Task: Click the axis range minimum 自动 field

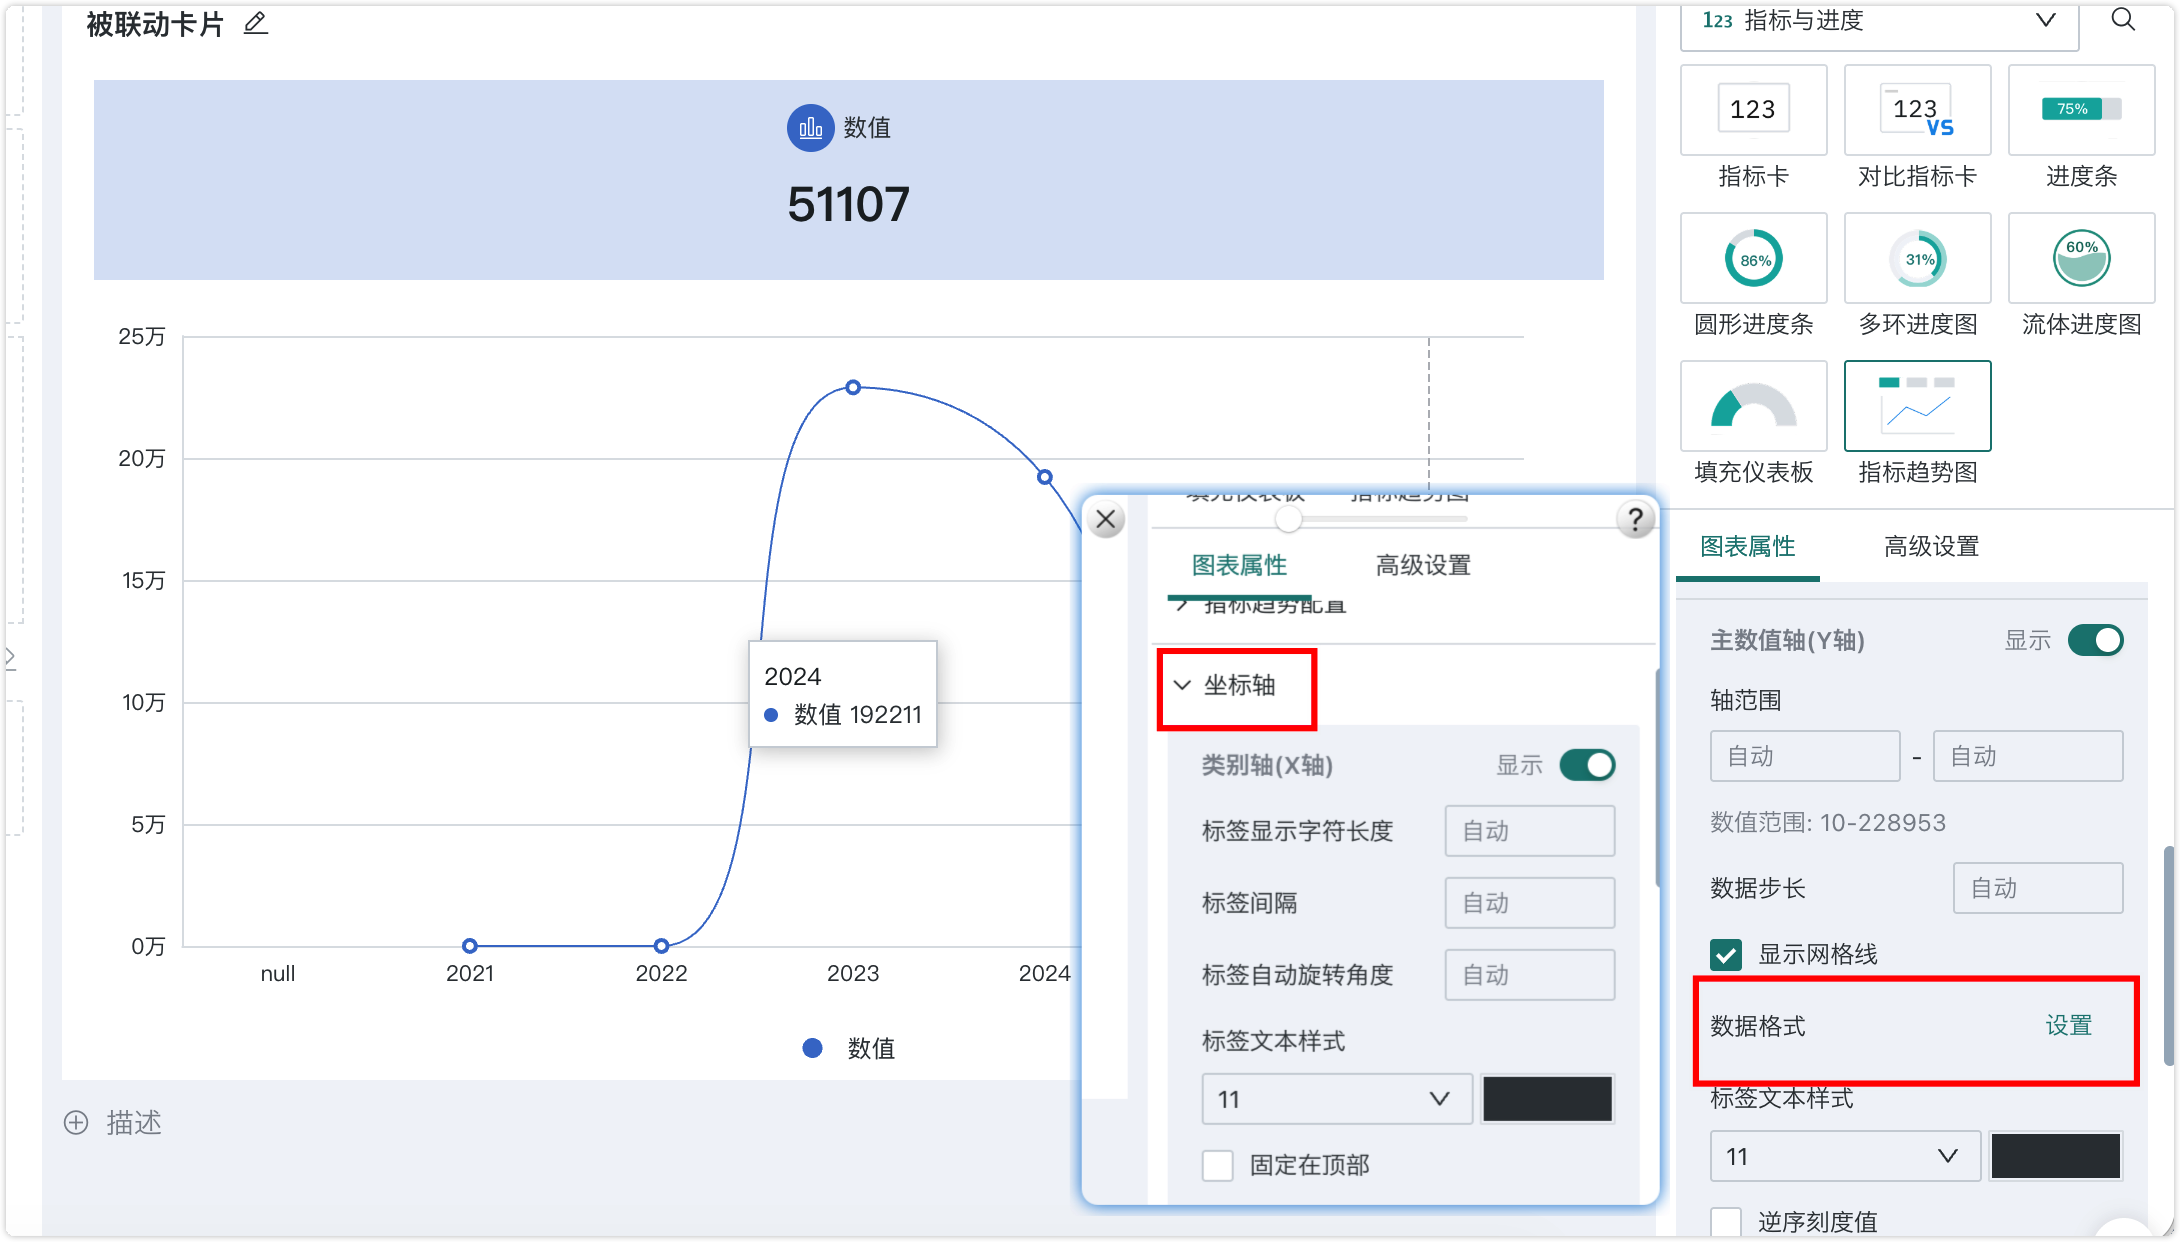Action: coord(1805,756)
